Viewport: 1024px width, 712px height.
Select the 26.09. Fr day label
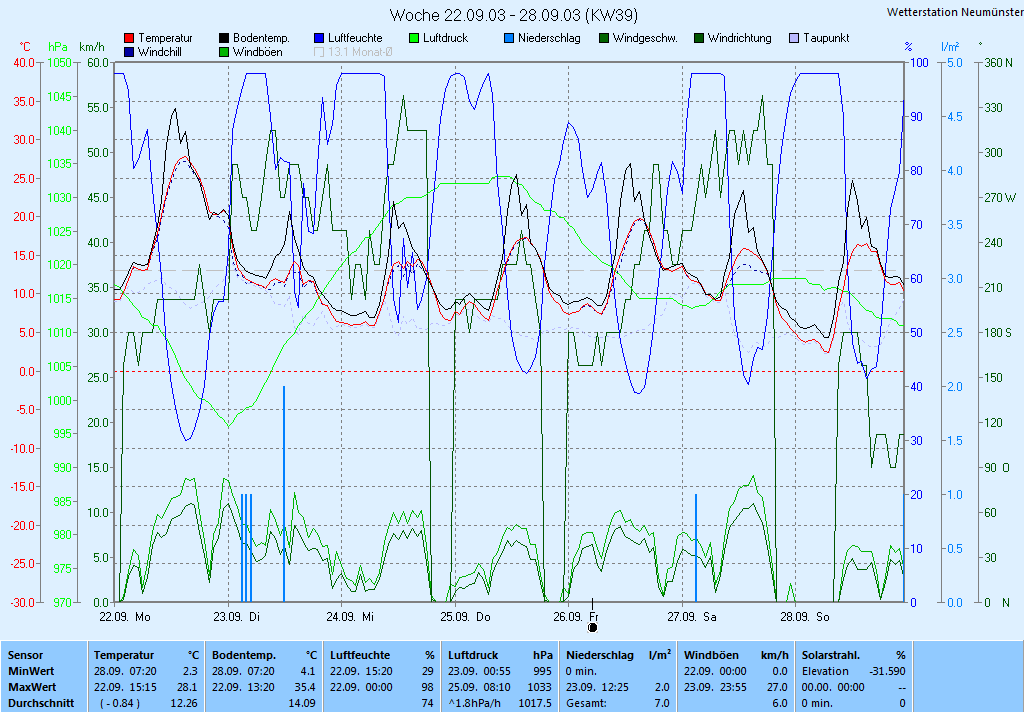coord(575,617)
